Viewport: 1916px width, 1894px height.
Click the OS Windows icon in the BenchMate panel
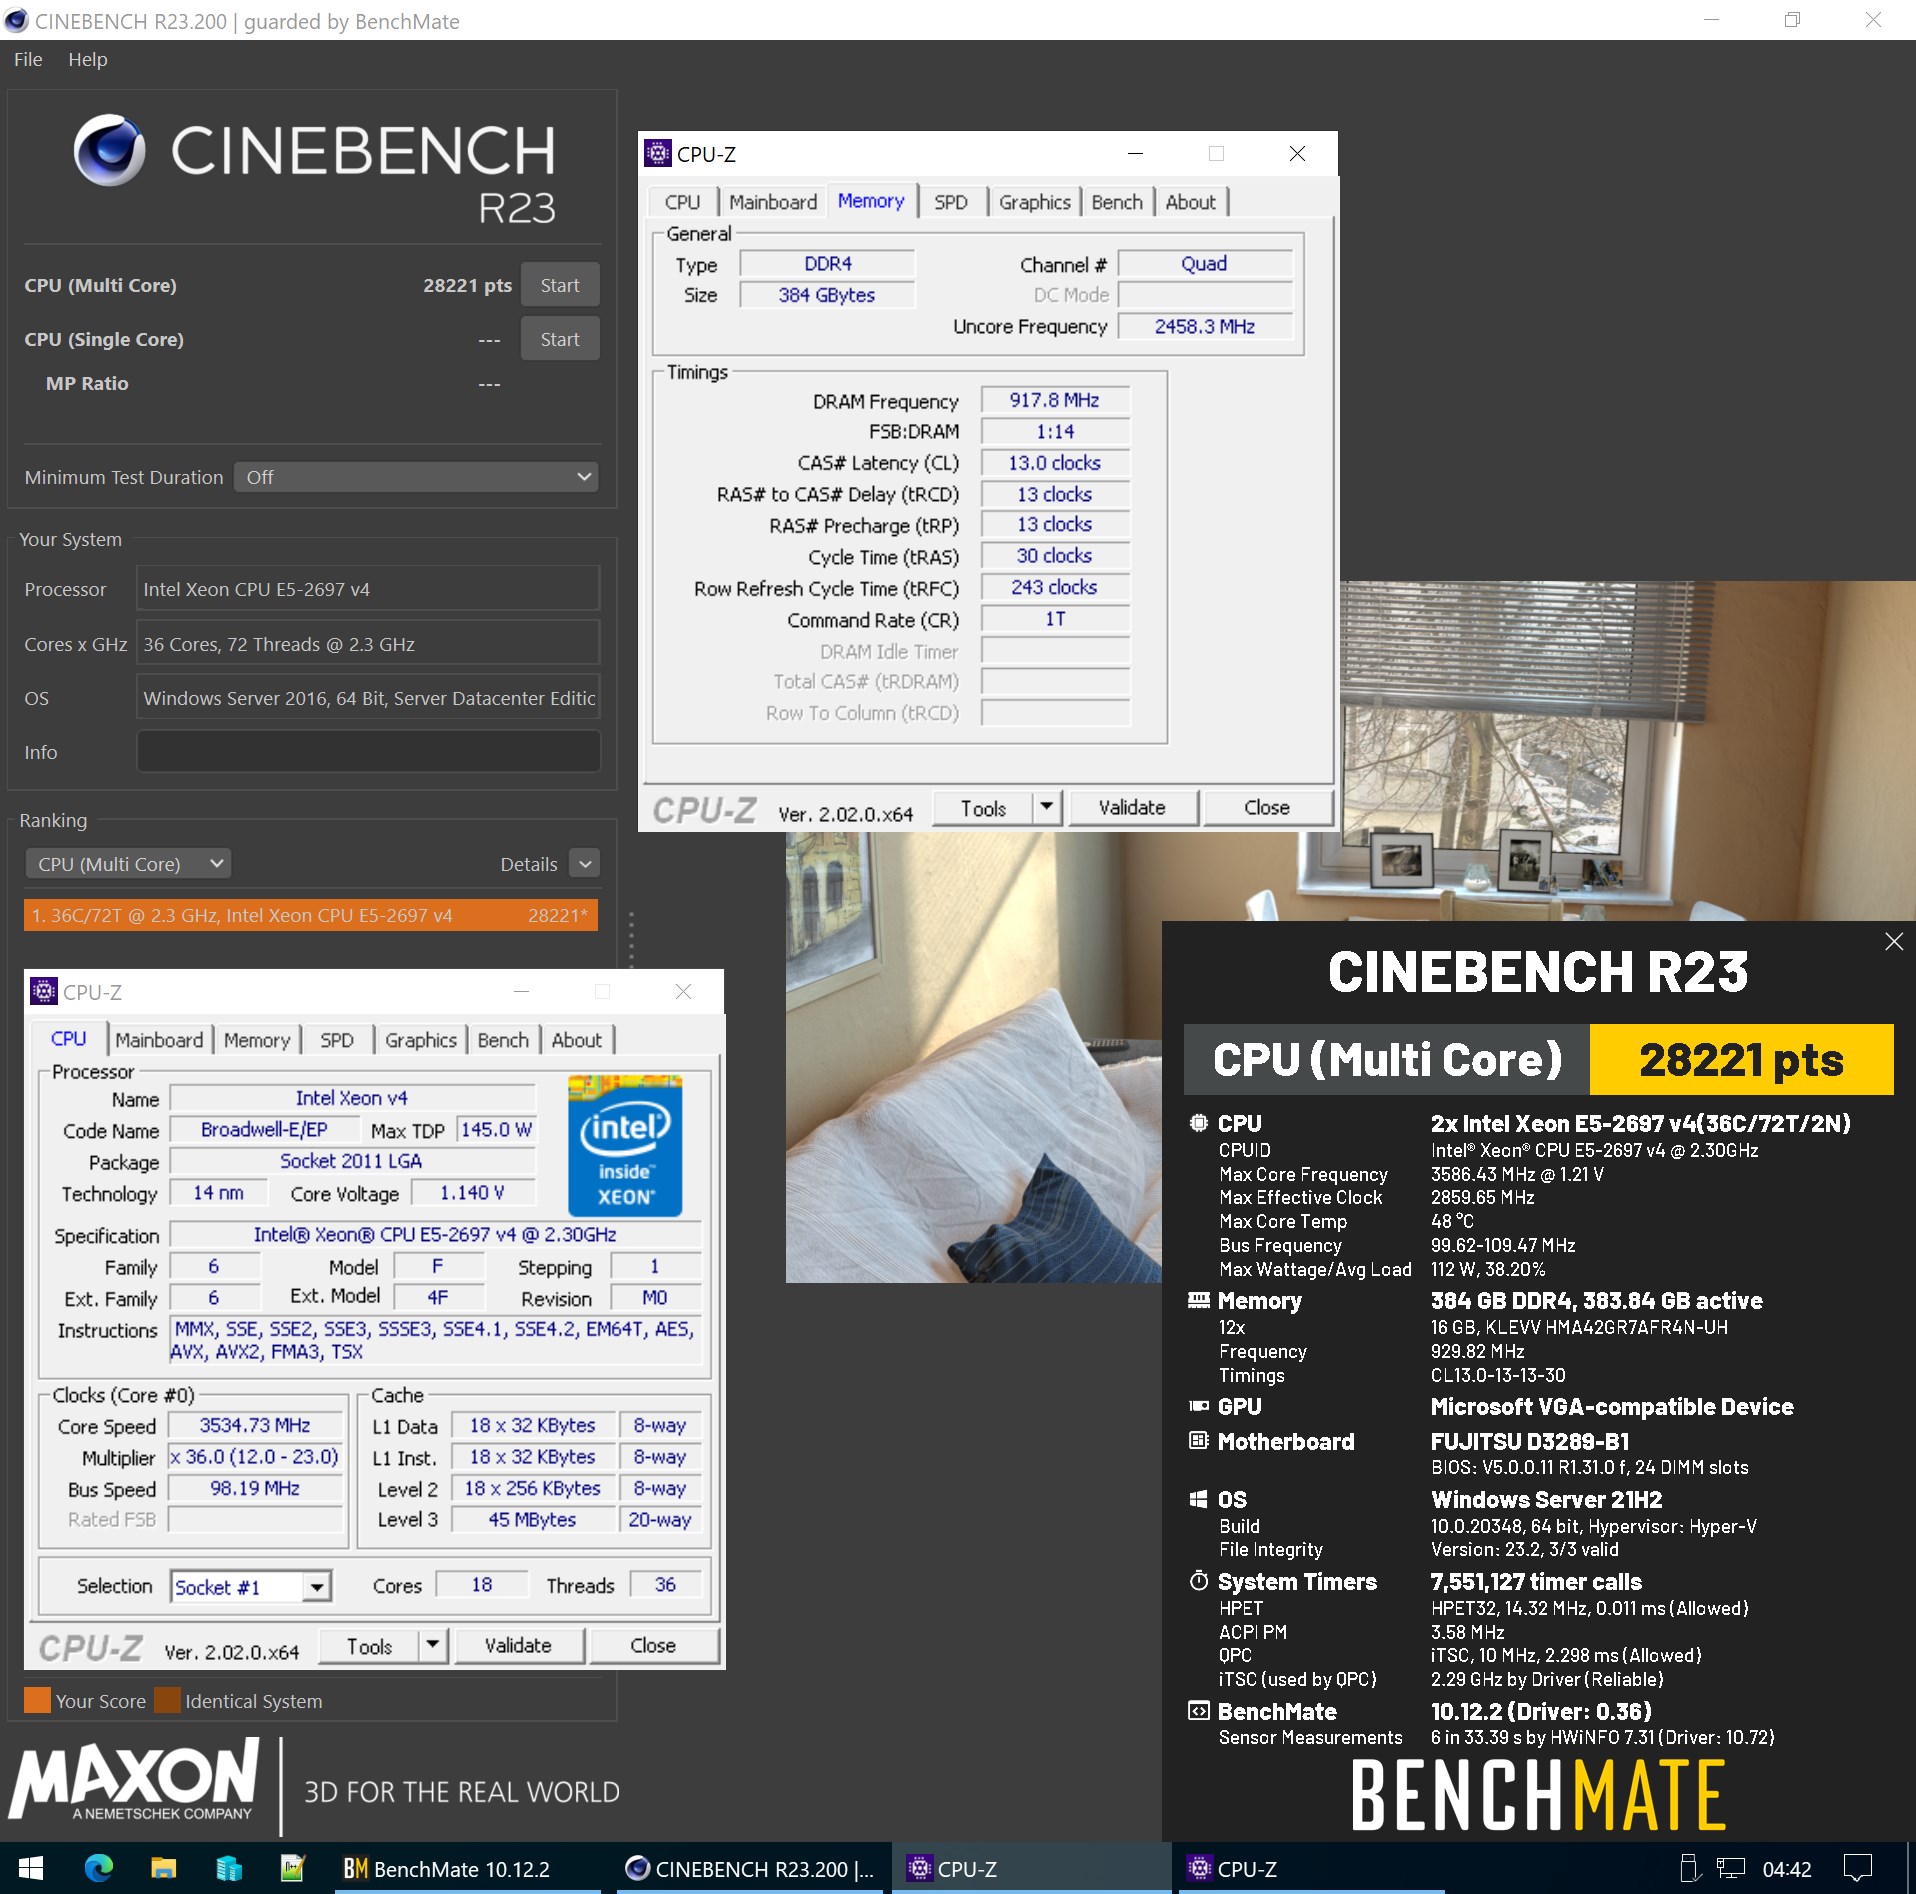1198,1499
